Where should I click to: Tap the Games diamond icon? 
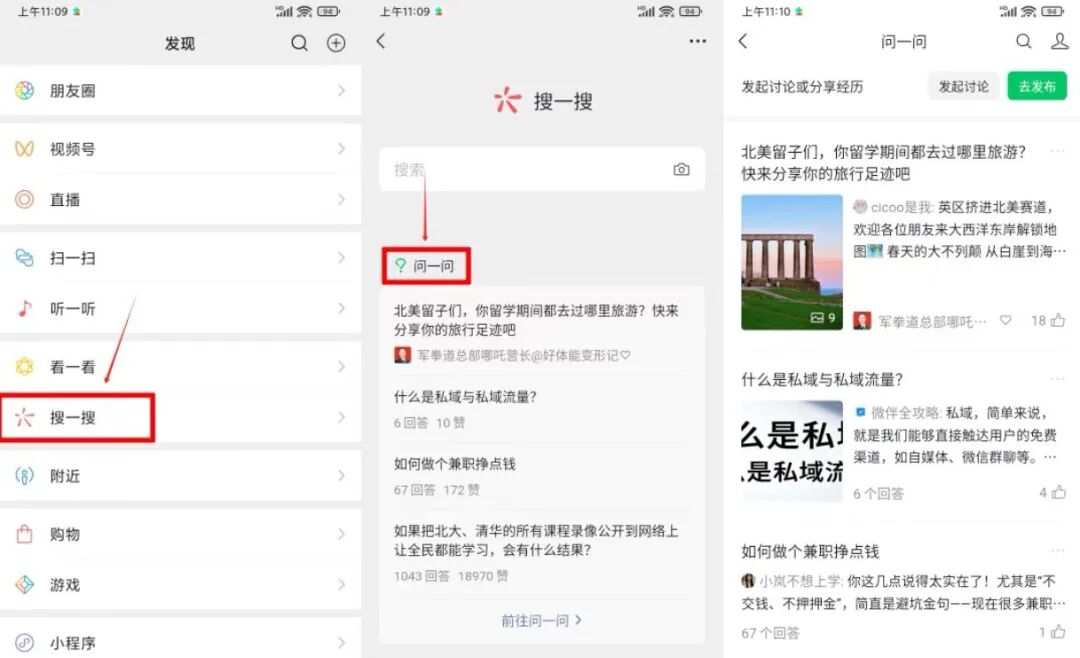(x=25, y=584)
